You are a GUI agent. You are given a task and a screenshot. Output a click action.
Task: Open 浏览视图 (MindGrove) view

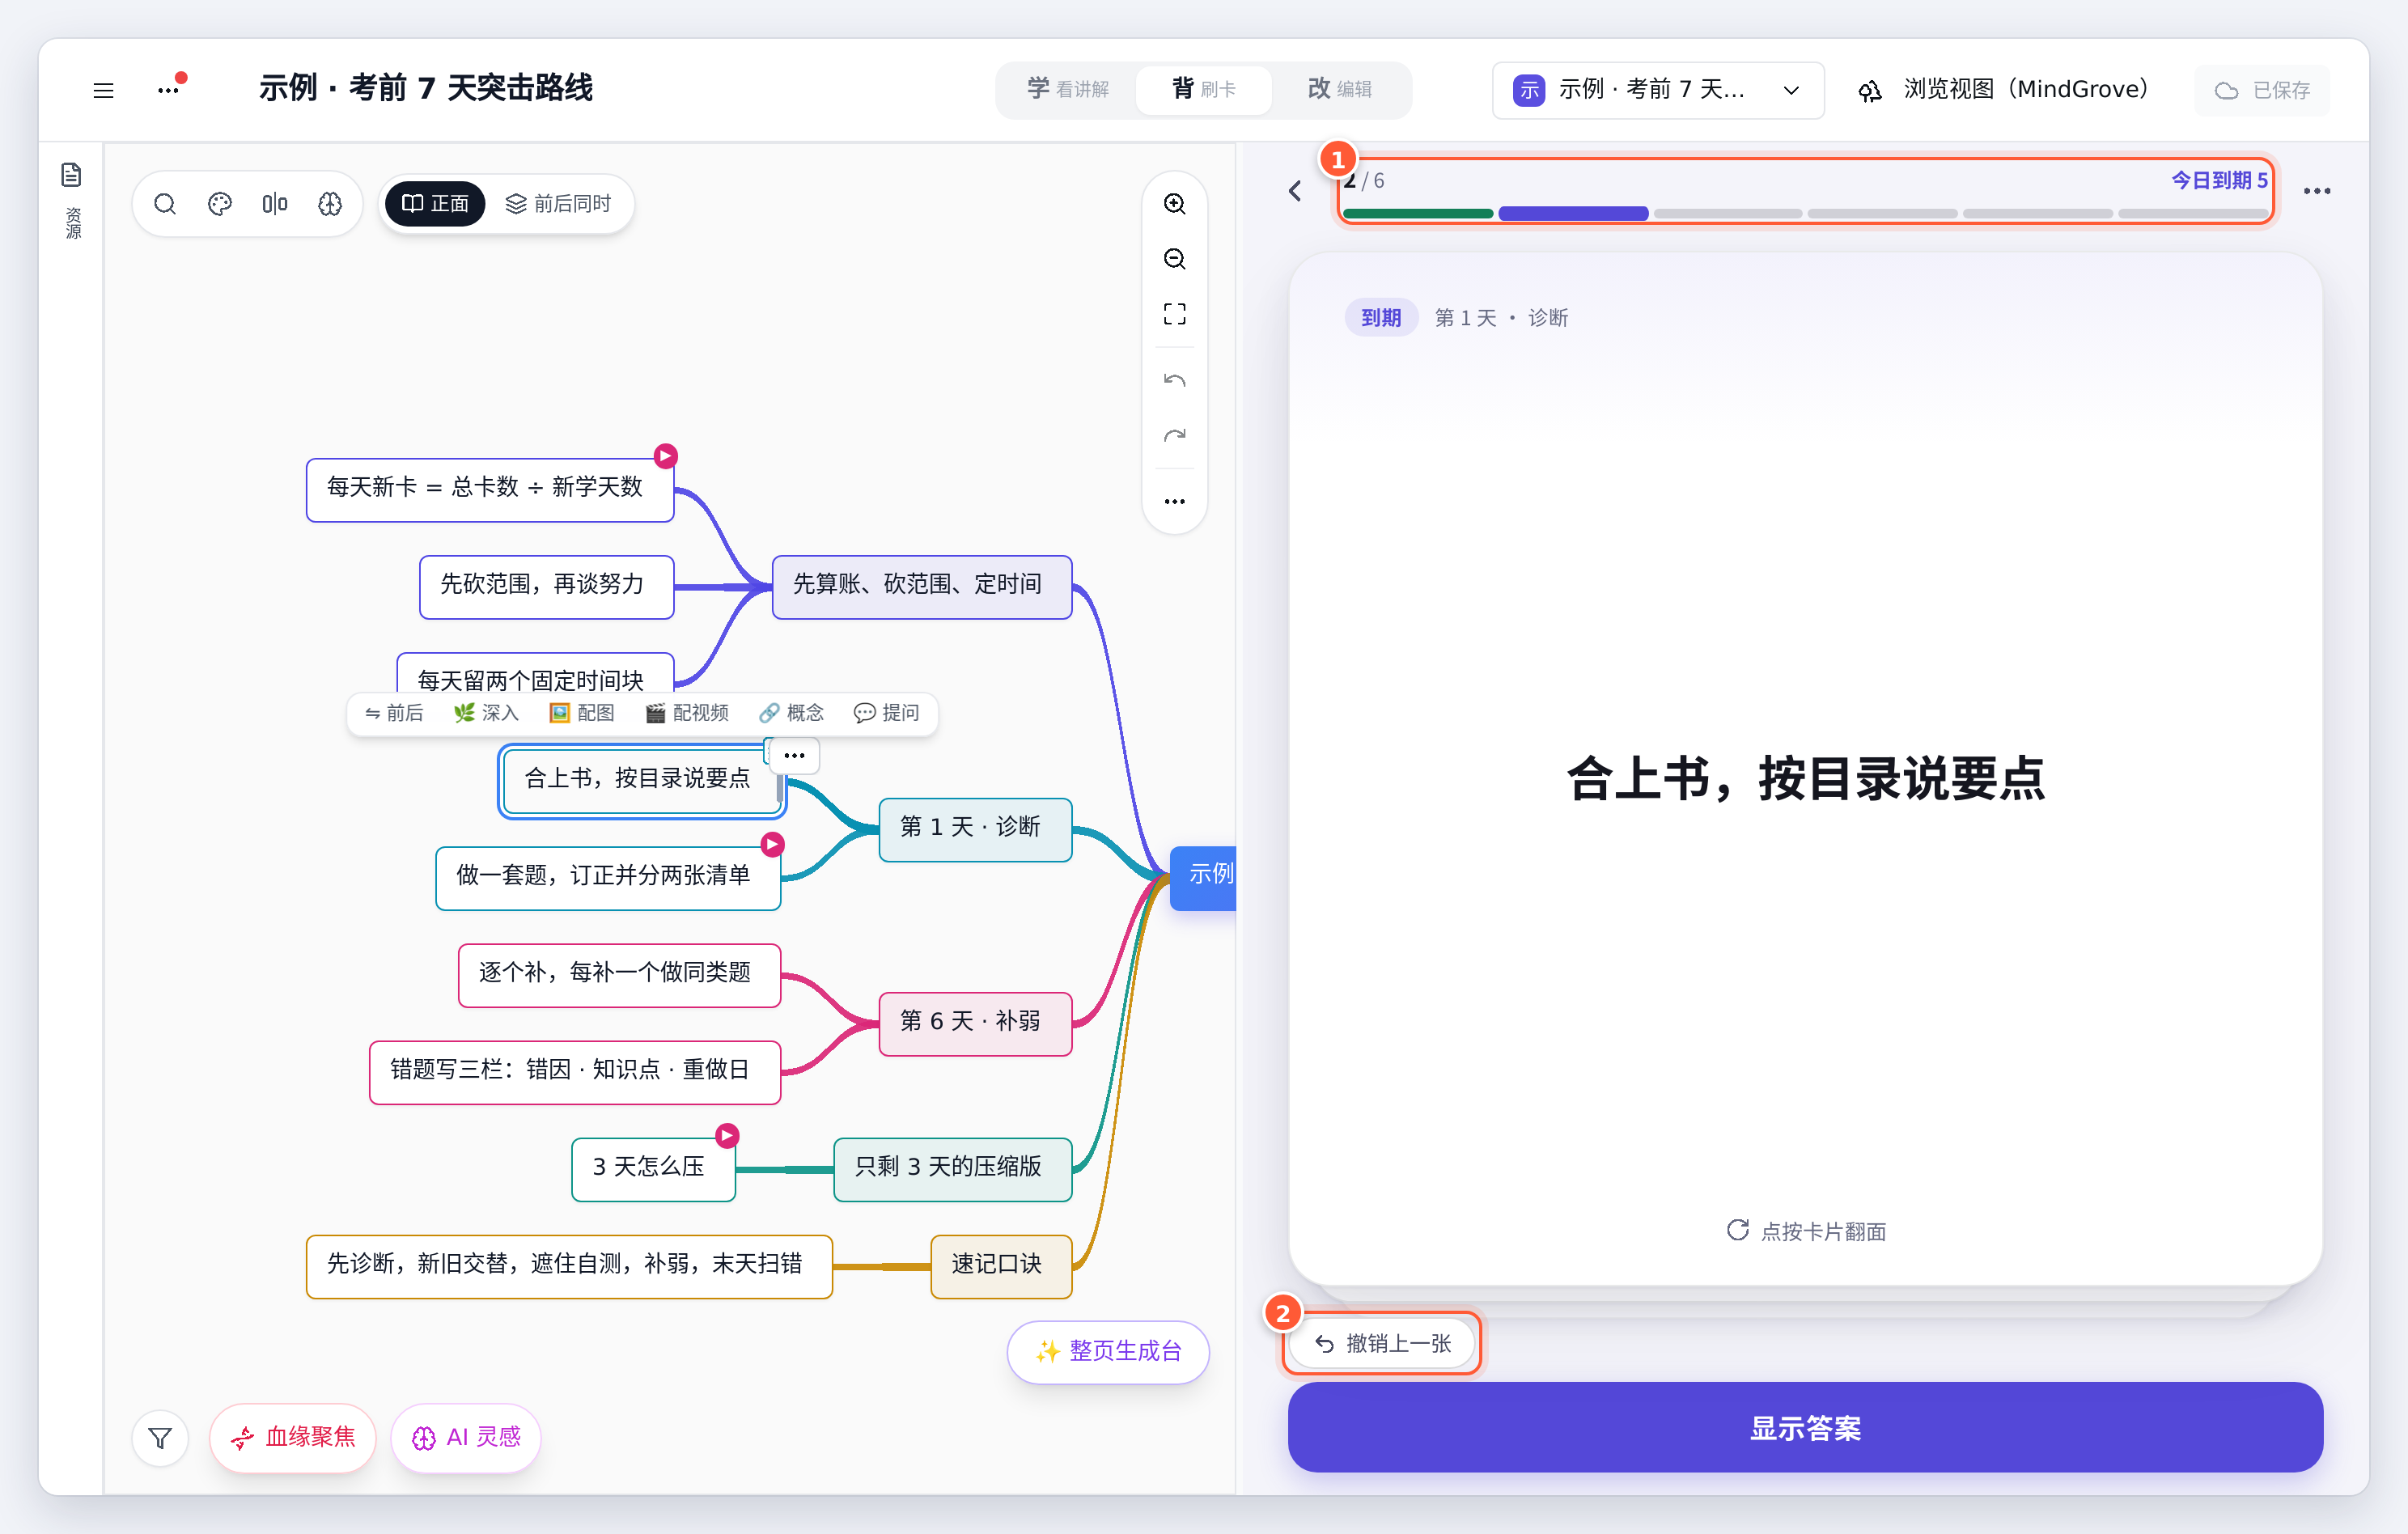(x=2003, y=90)
